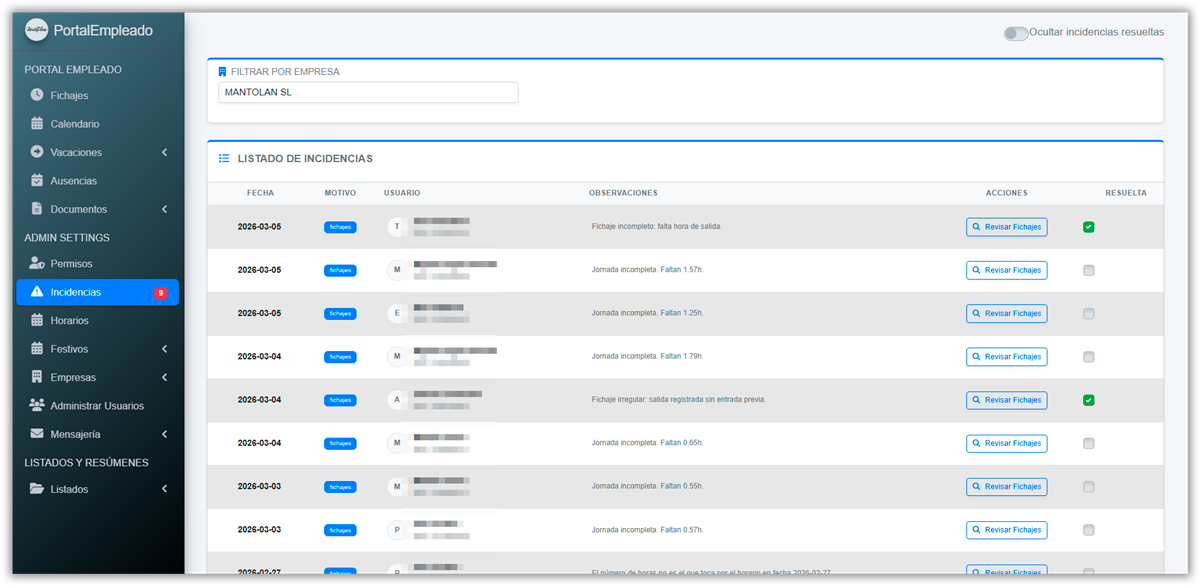Mark the Faltan 1.57h incident as resolved
Image resolution: width=1200 pixels, height=586 pixels.
tap(1088, 270)
